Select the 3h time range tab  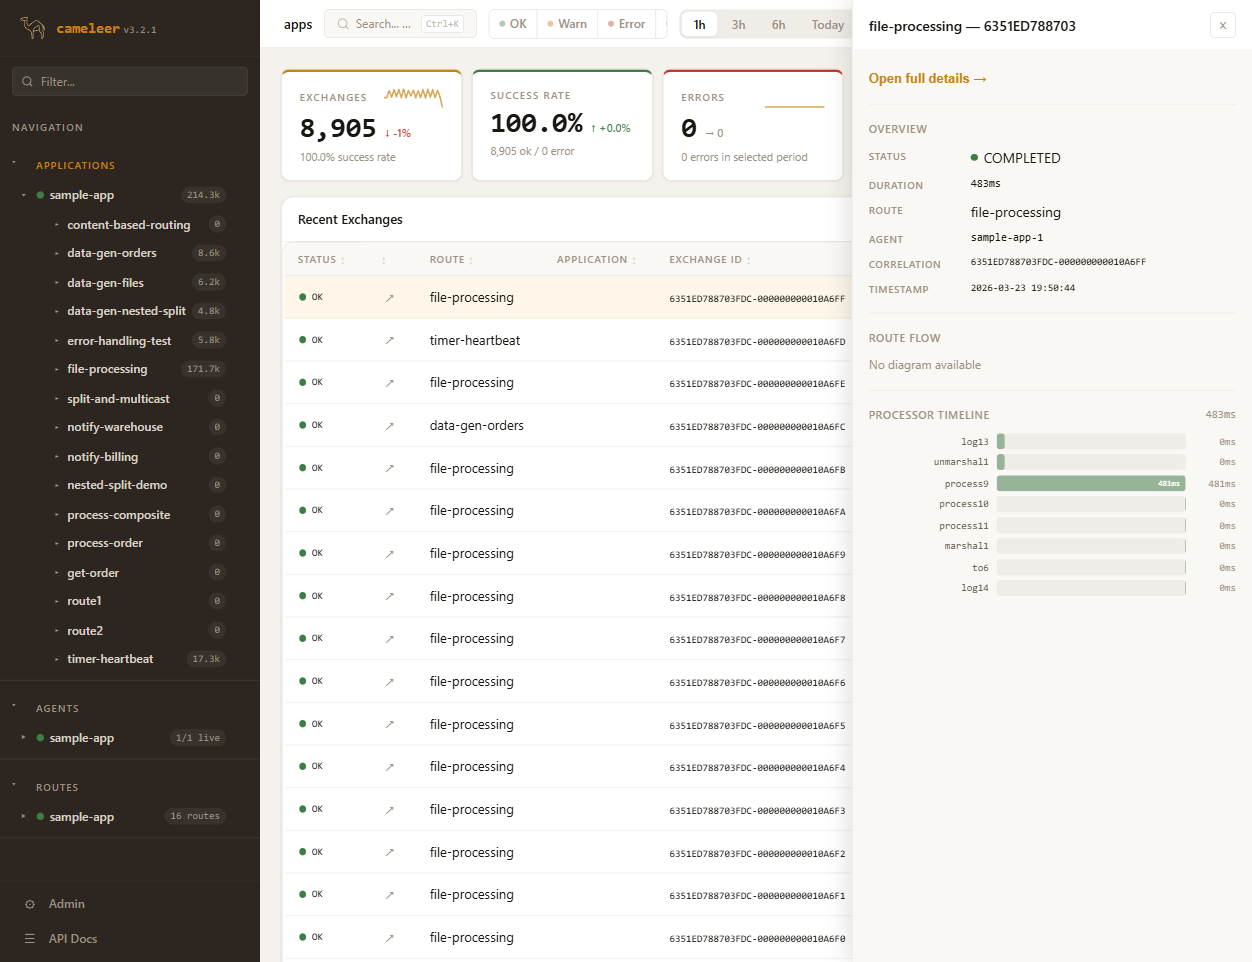click(738, 25)
